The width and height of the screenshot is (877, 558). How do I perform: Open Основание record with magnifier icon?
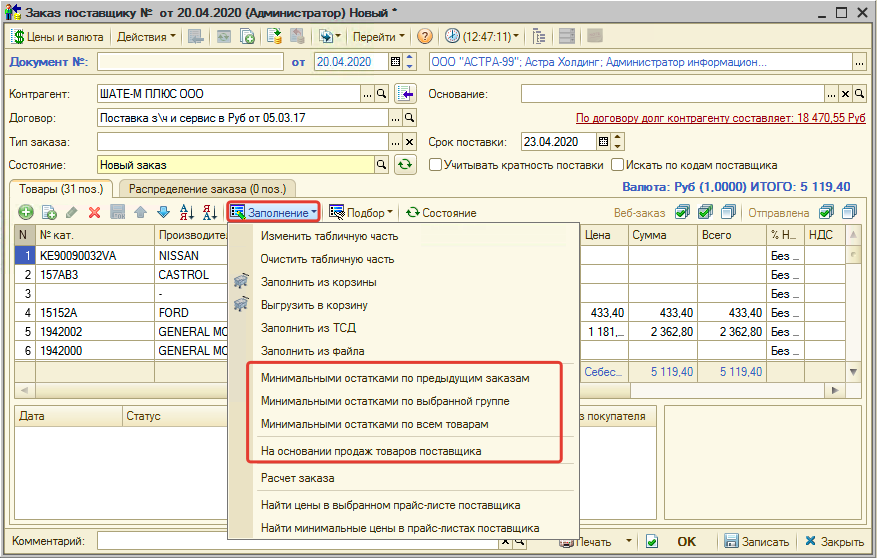coord(860,94)
